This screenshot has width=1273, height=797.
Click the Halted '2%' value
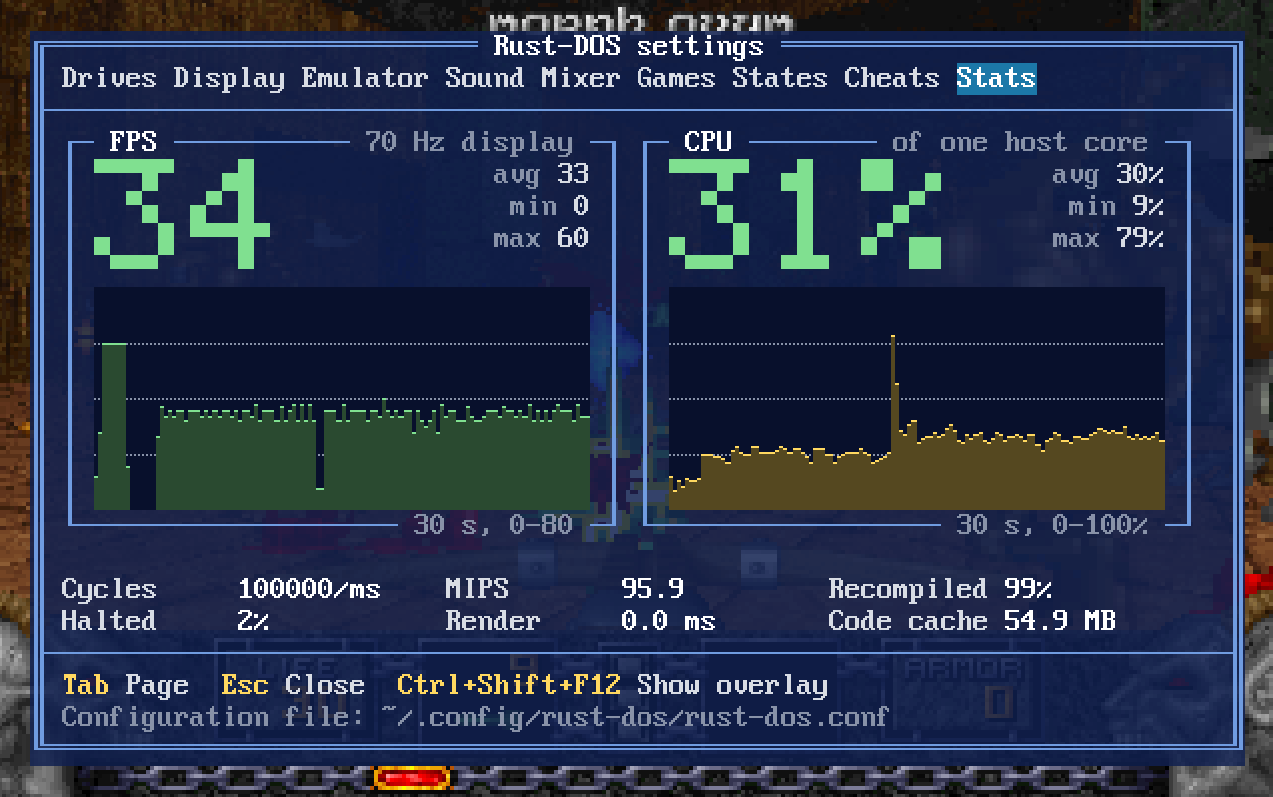[x=253, y=621]
